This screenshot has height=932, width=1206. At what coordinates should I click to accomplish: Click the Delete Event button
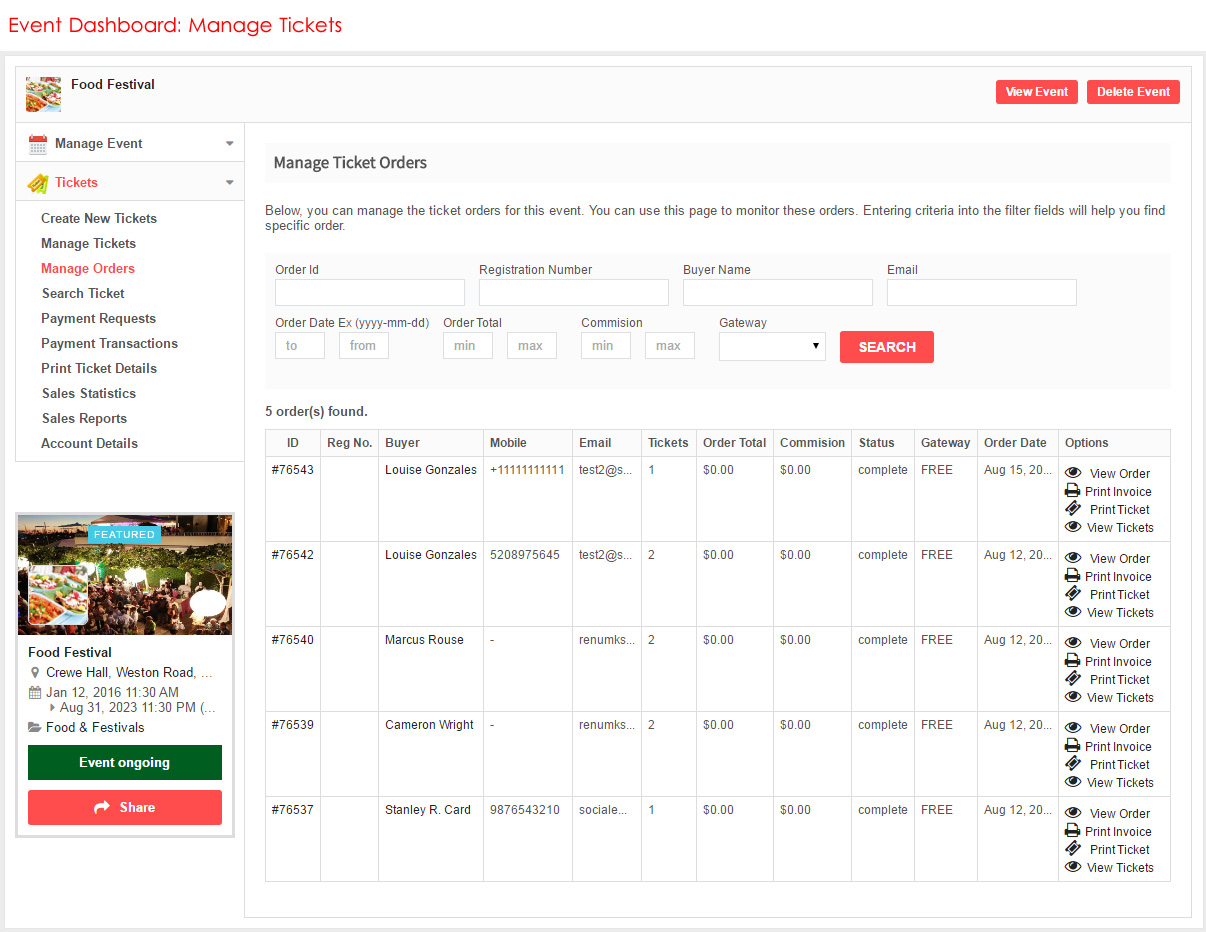tap(1133, 92)
